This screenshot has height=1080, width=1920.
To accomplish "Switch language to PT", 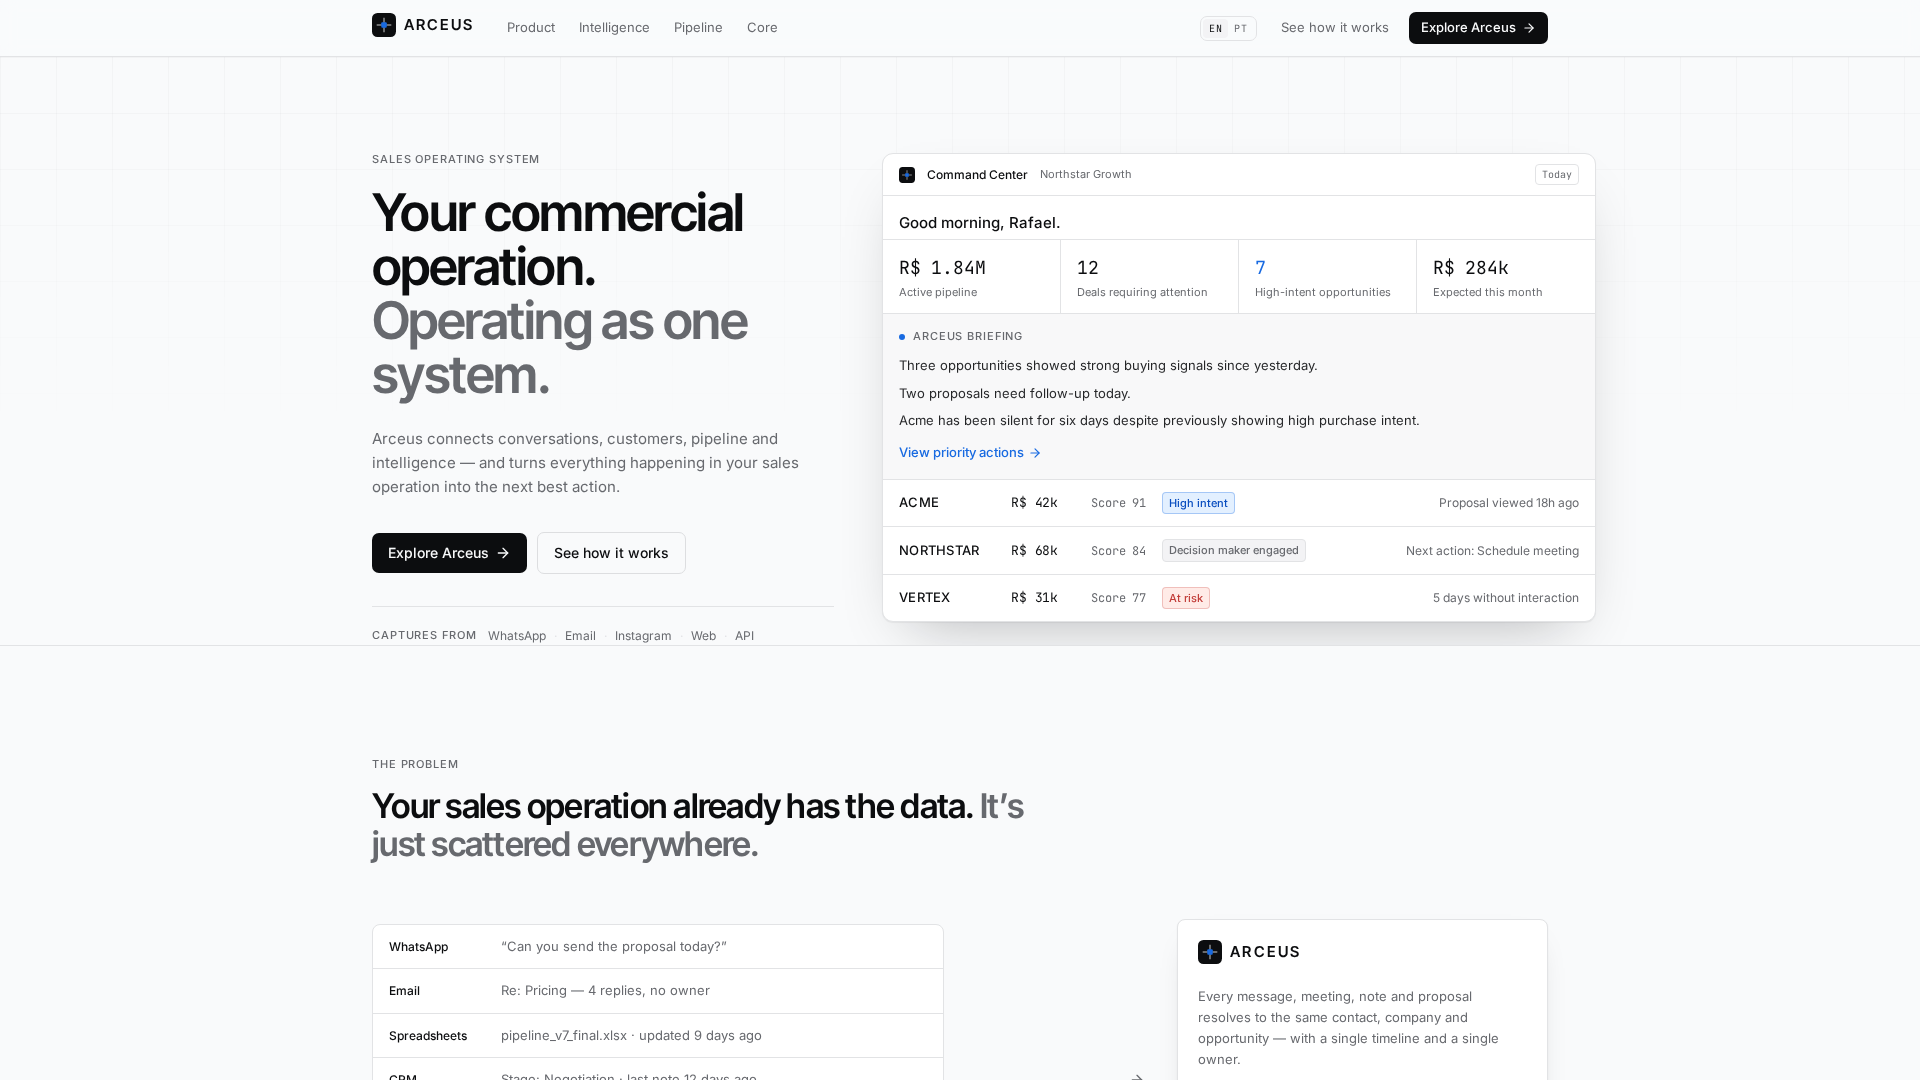I will point(1240,28).
